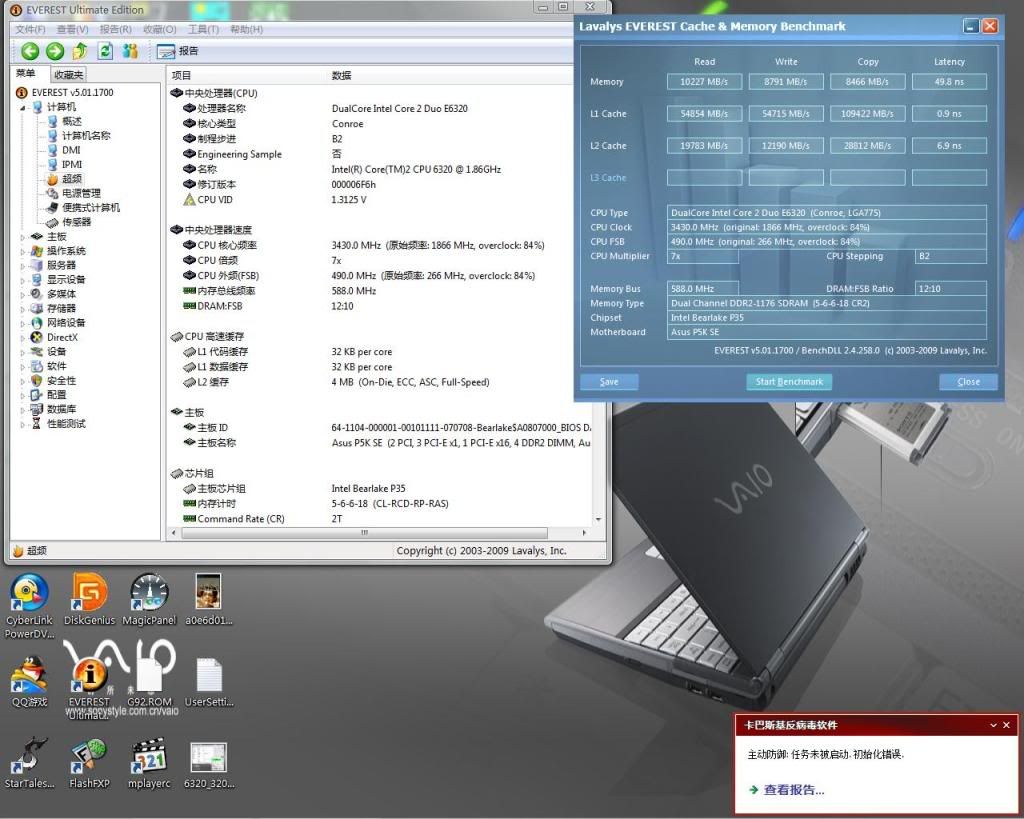Launch mplayerc desktop shortcut

[149, 758]
